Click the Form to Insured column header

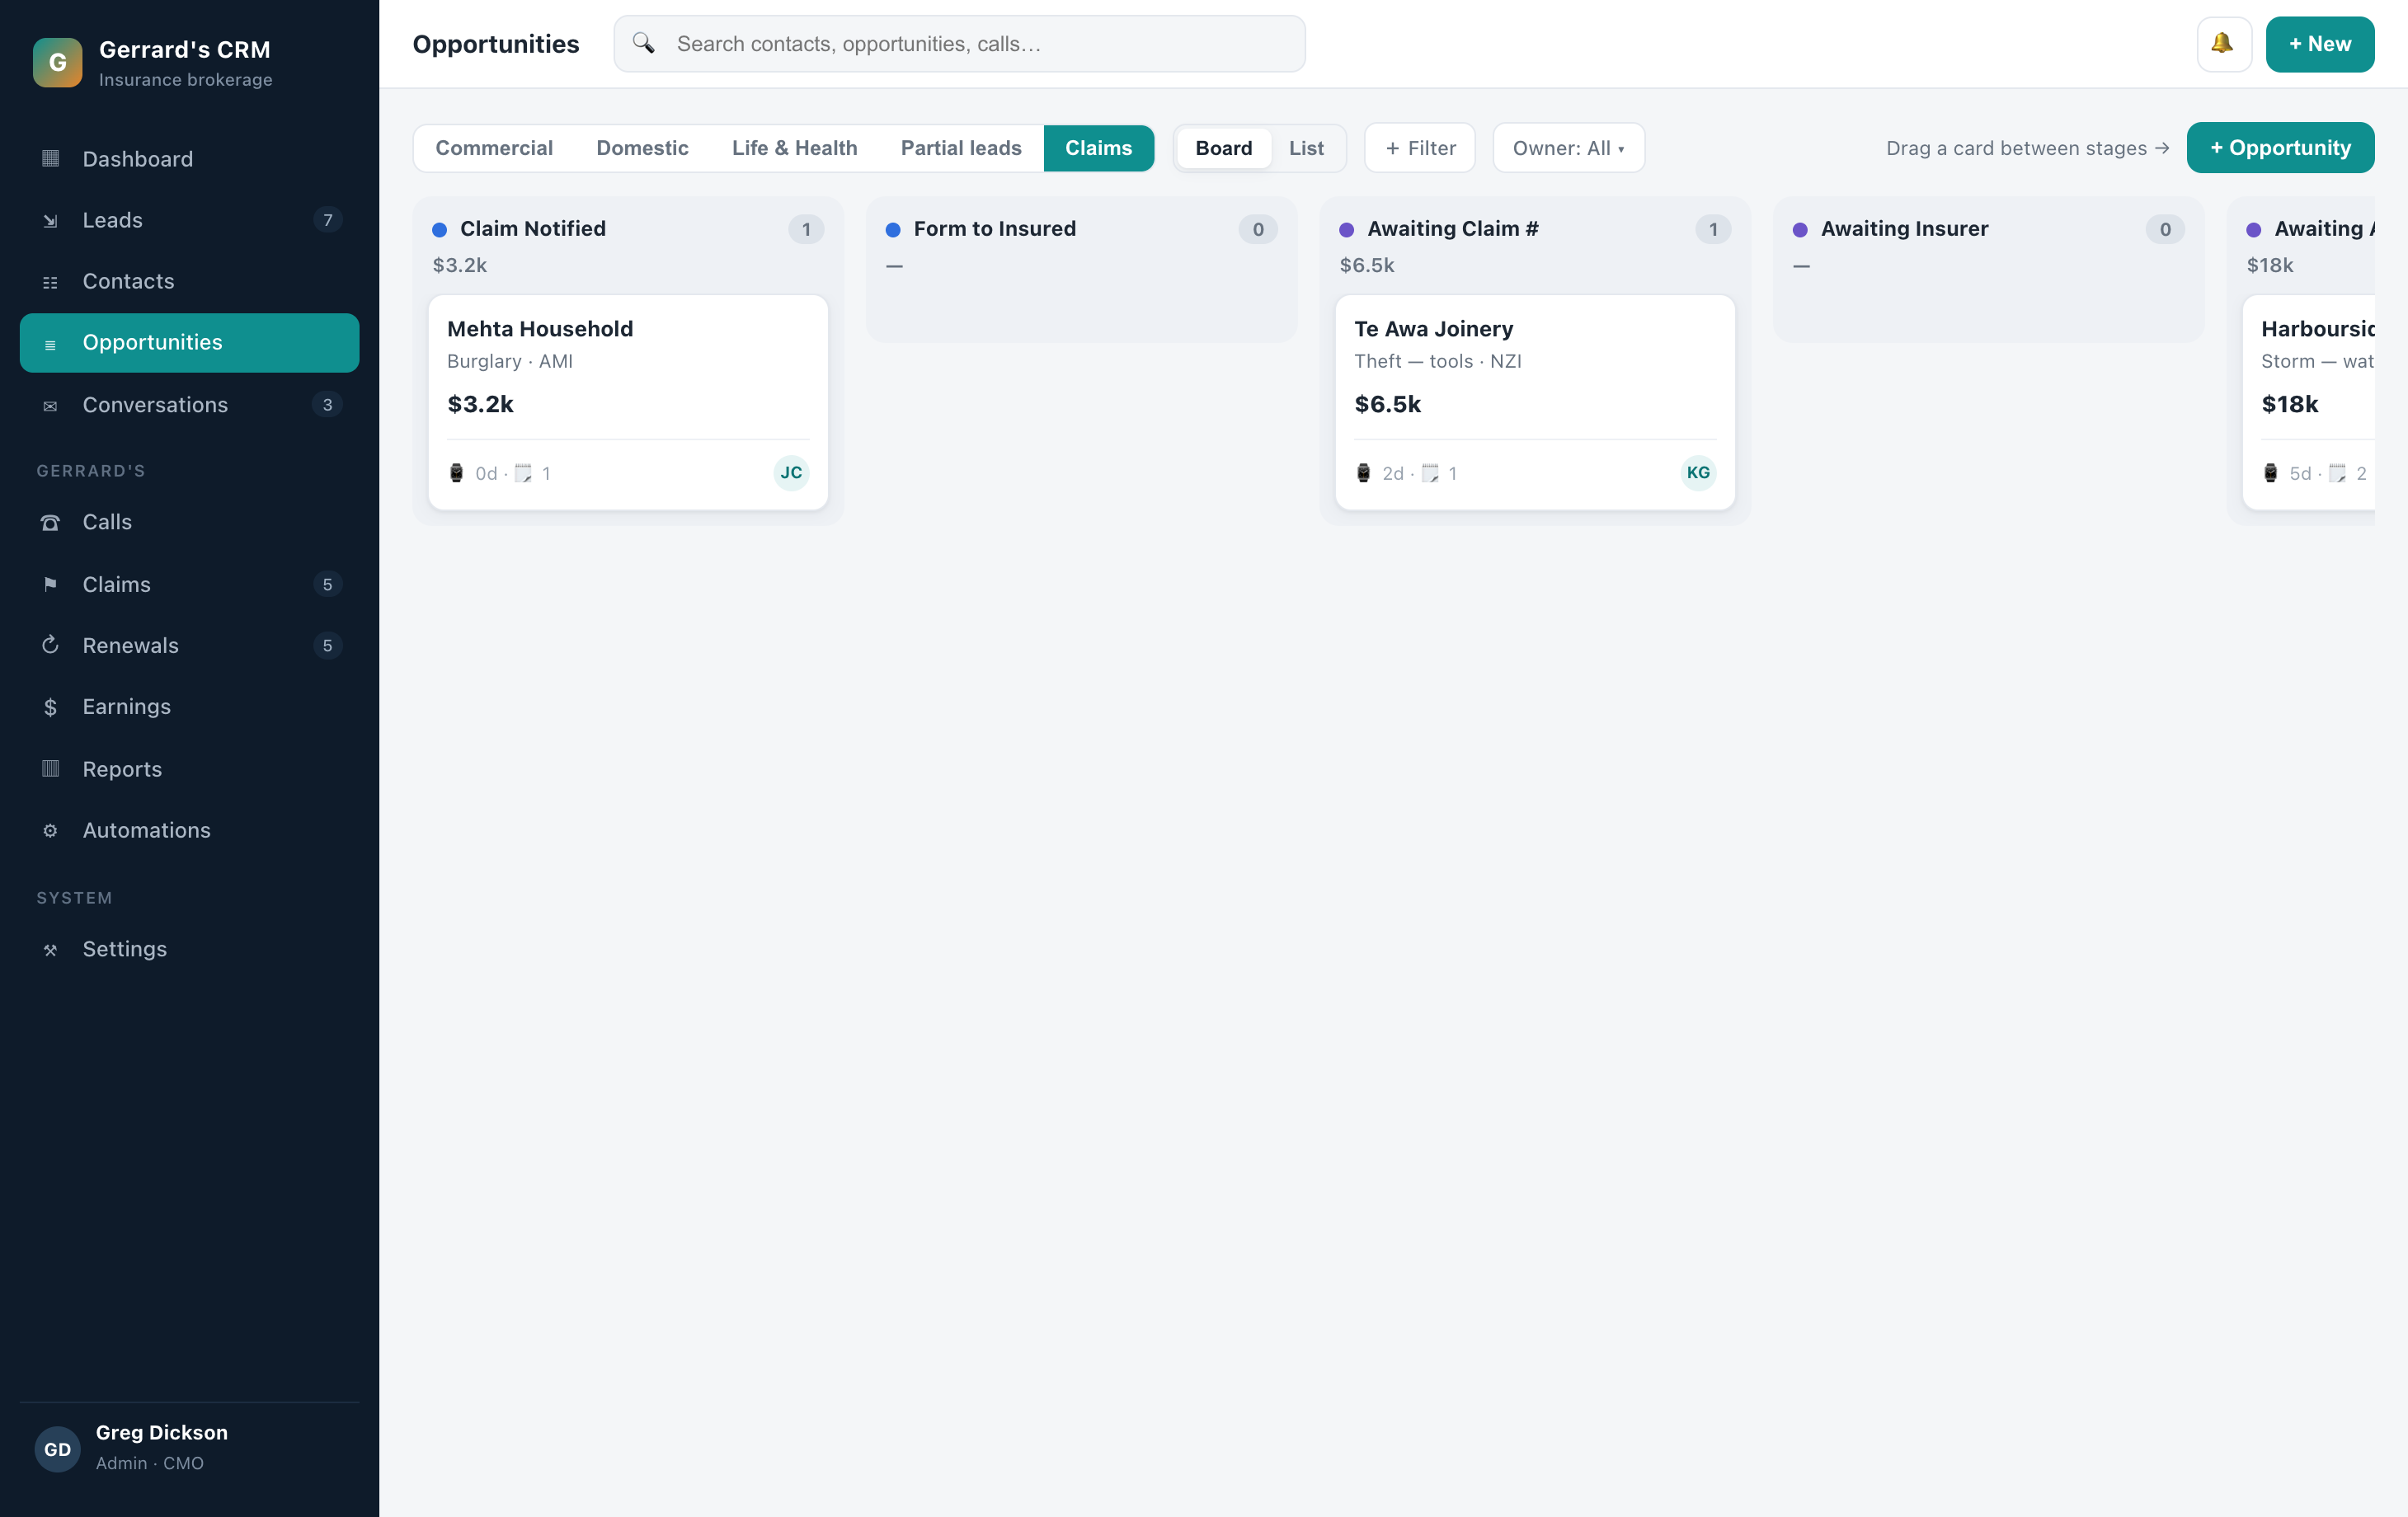point(994,229)
